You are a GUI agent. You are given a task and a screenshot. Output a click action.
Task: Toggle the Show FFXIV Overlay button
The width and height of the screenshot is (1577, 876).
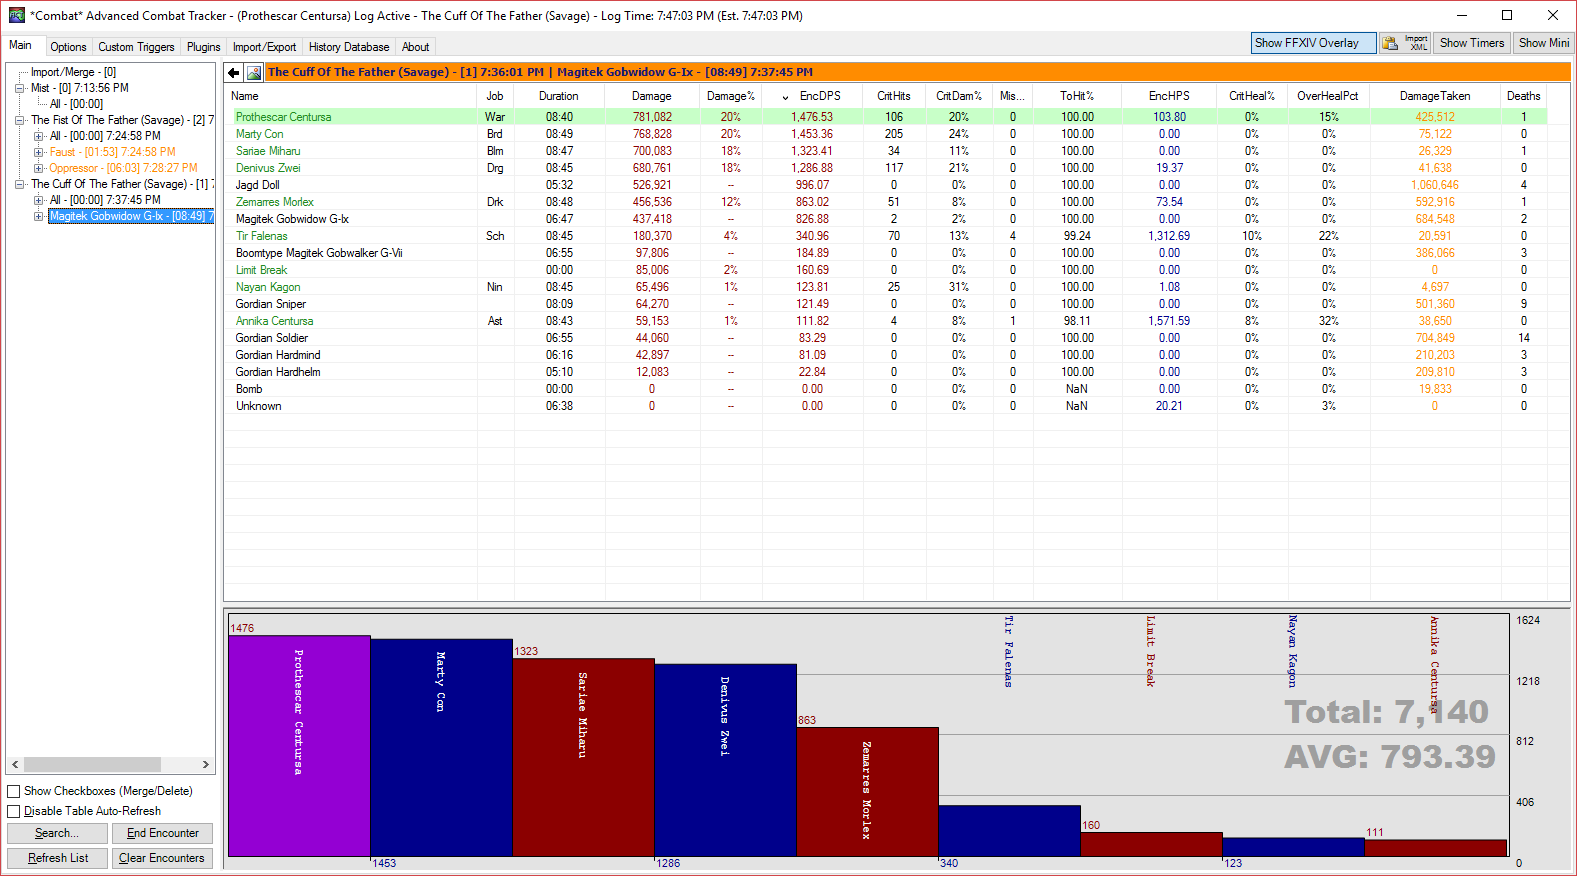point(1313,43)
